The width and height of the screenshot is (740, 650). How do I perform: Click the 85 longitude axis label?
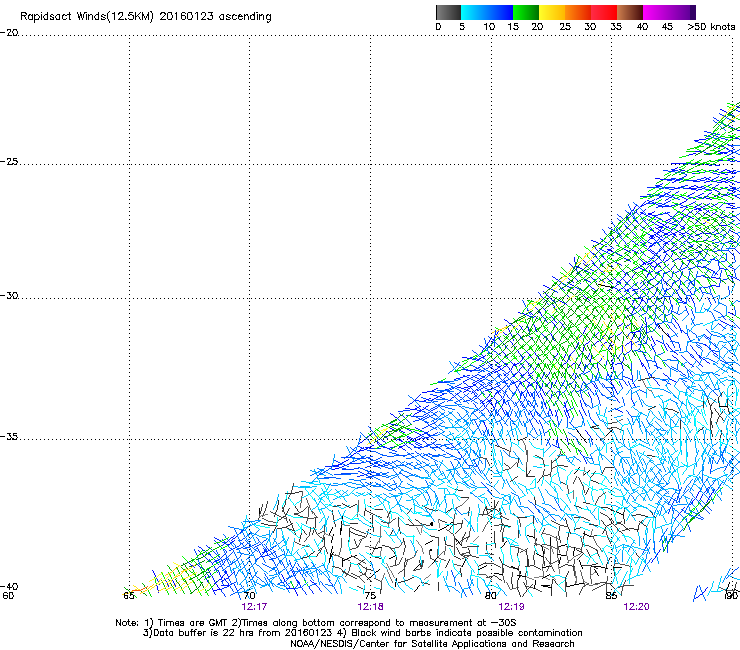tap(611, 596)
